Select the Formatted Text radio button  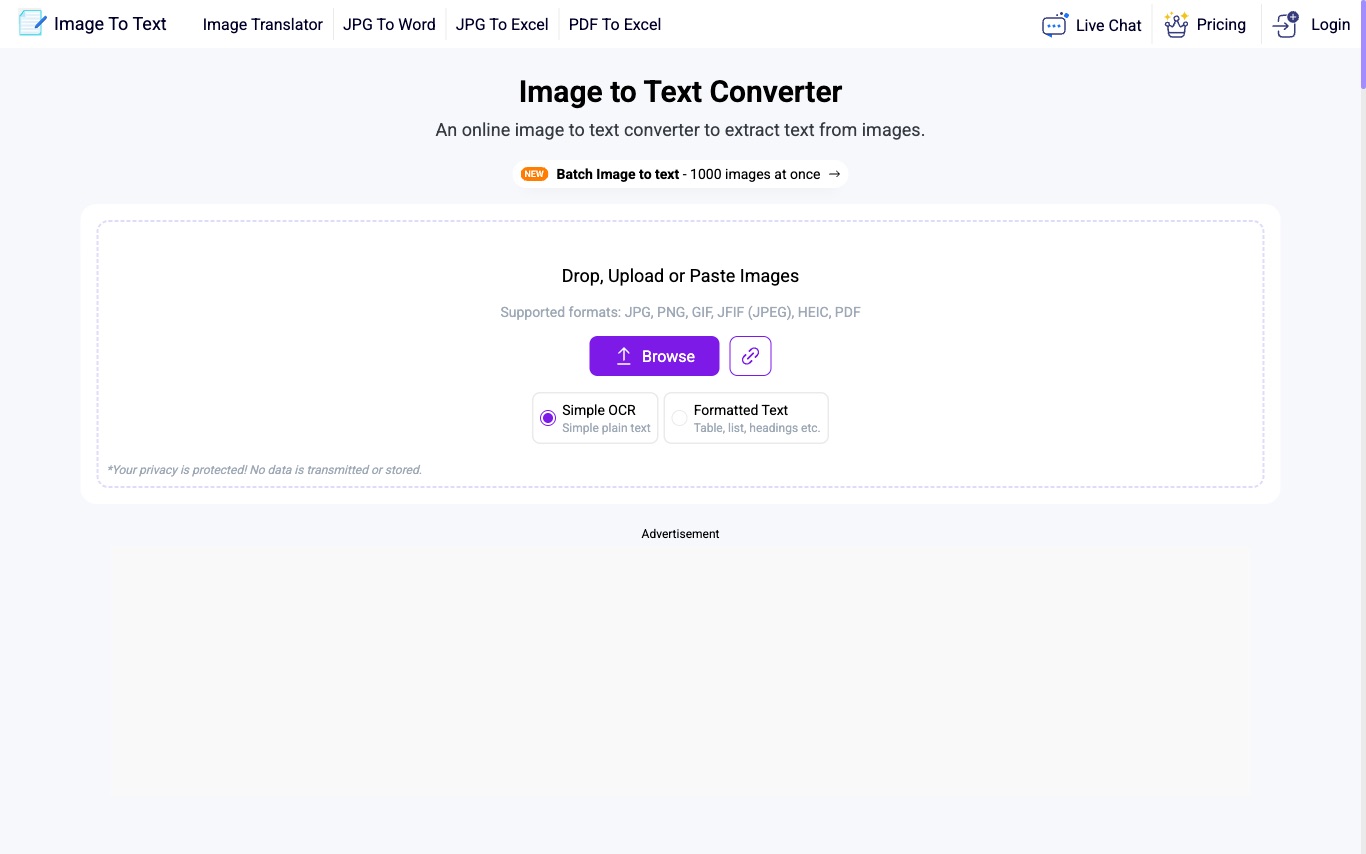tap(679, 418)
